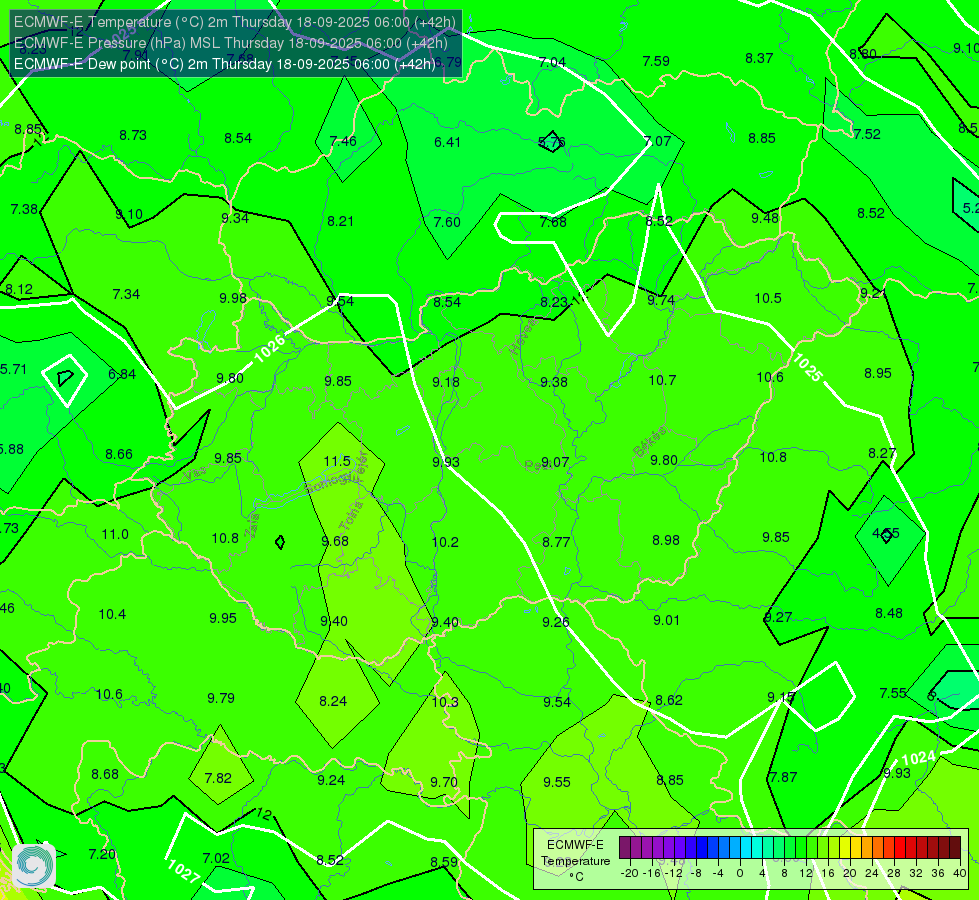Click the 10.7 temperature value

(x=662, y=380)
